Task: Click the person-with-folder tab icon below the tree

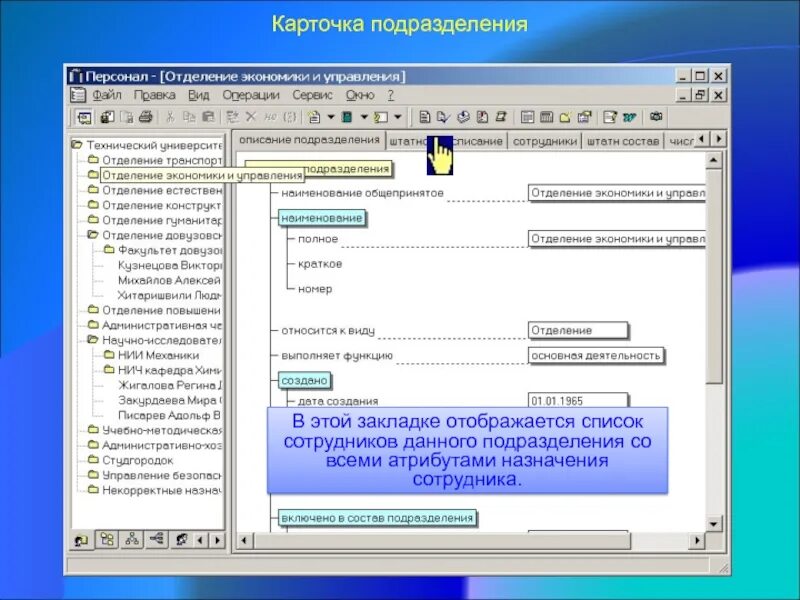Action: tap(81, 540)
